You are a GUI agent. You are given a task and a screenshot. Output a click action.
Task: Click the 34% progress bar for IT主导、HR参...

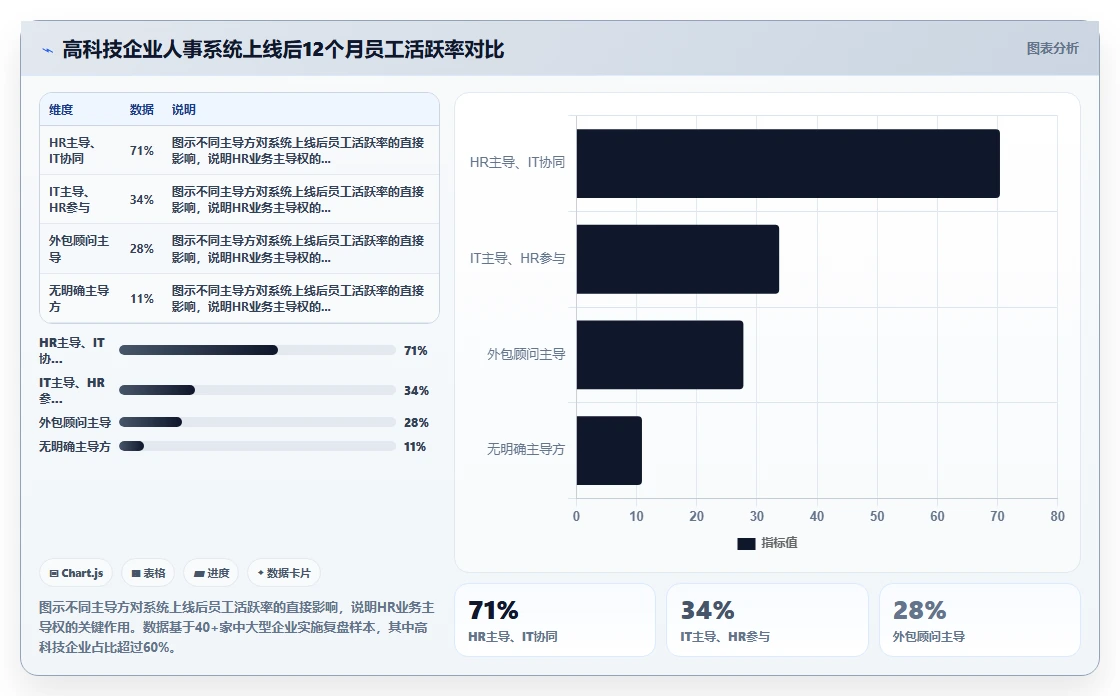click(257, 390)
